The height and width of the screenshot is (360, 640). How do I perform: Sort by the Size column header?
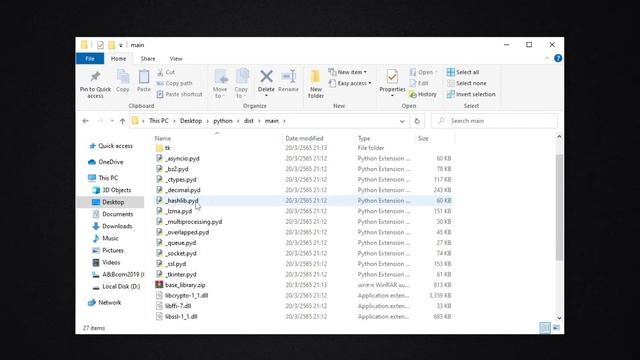[423, 138]
